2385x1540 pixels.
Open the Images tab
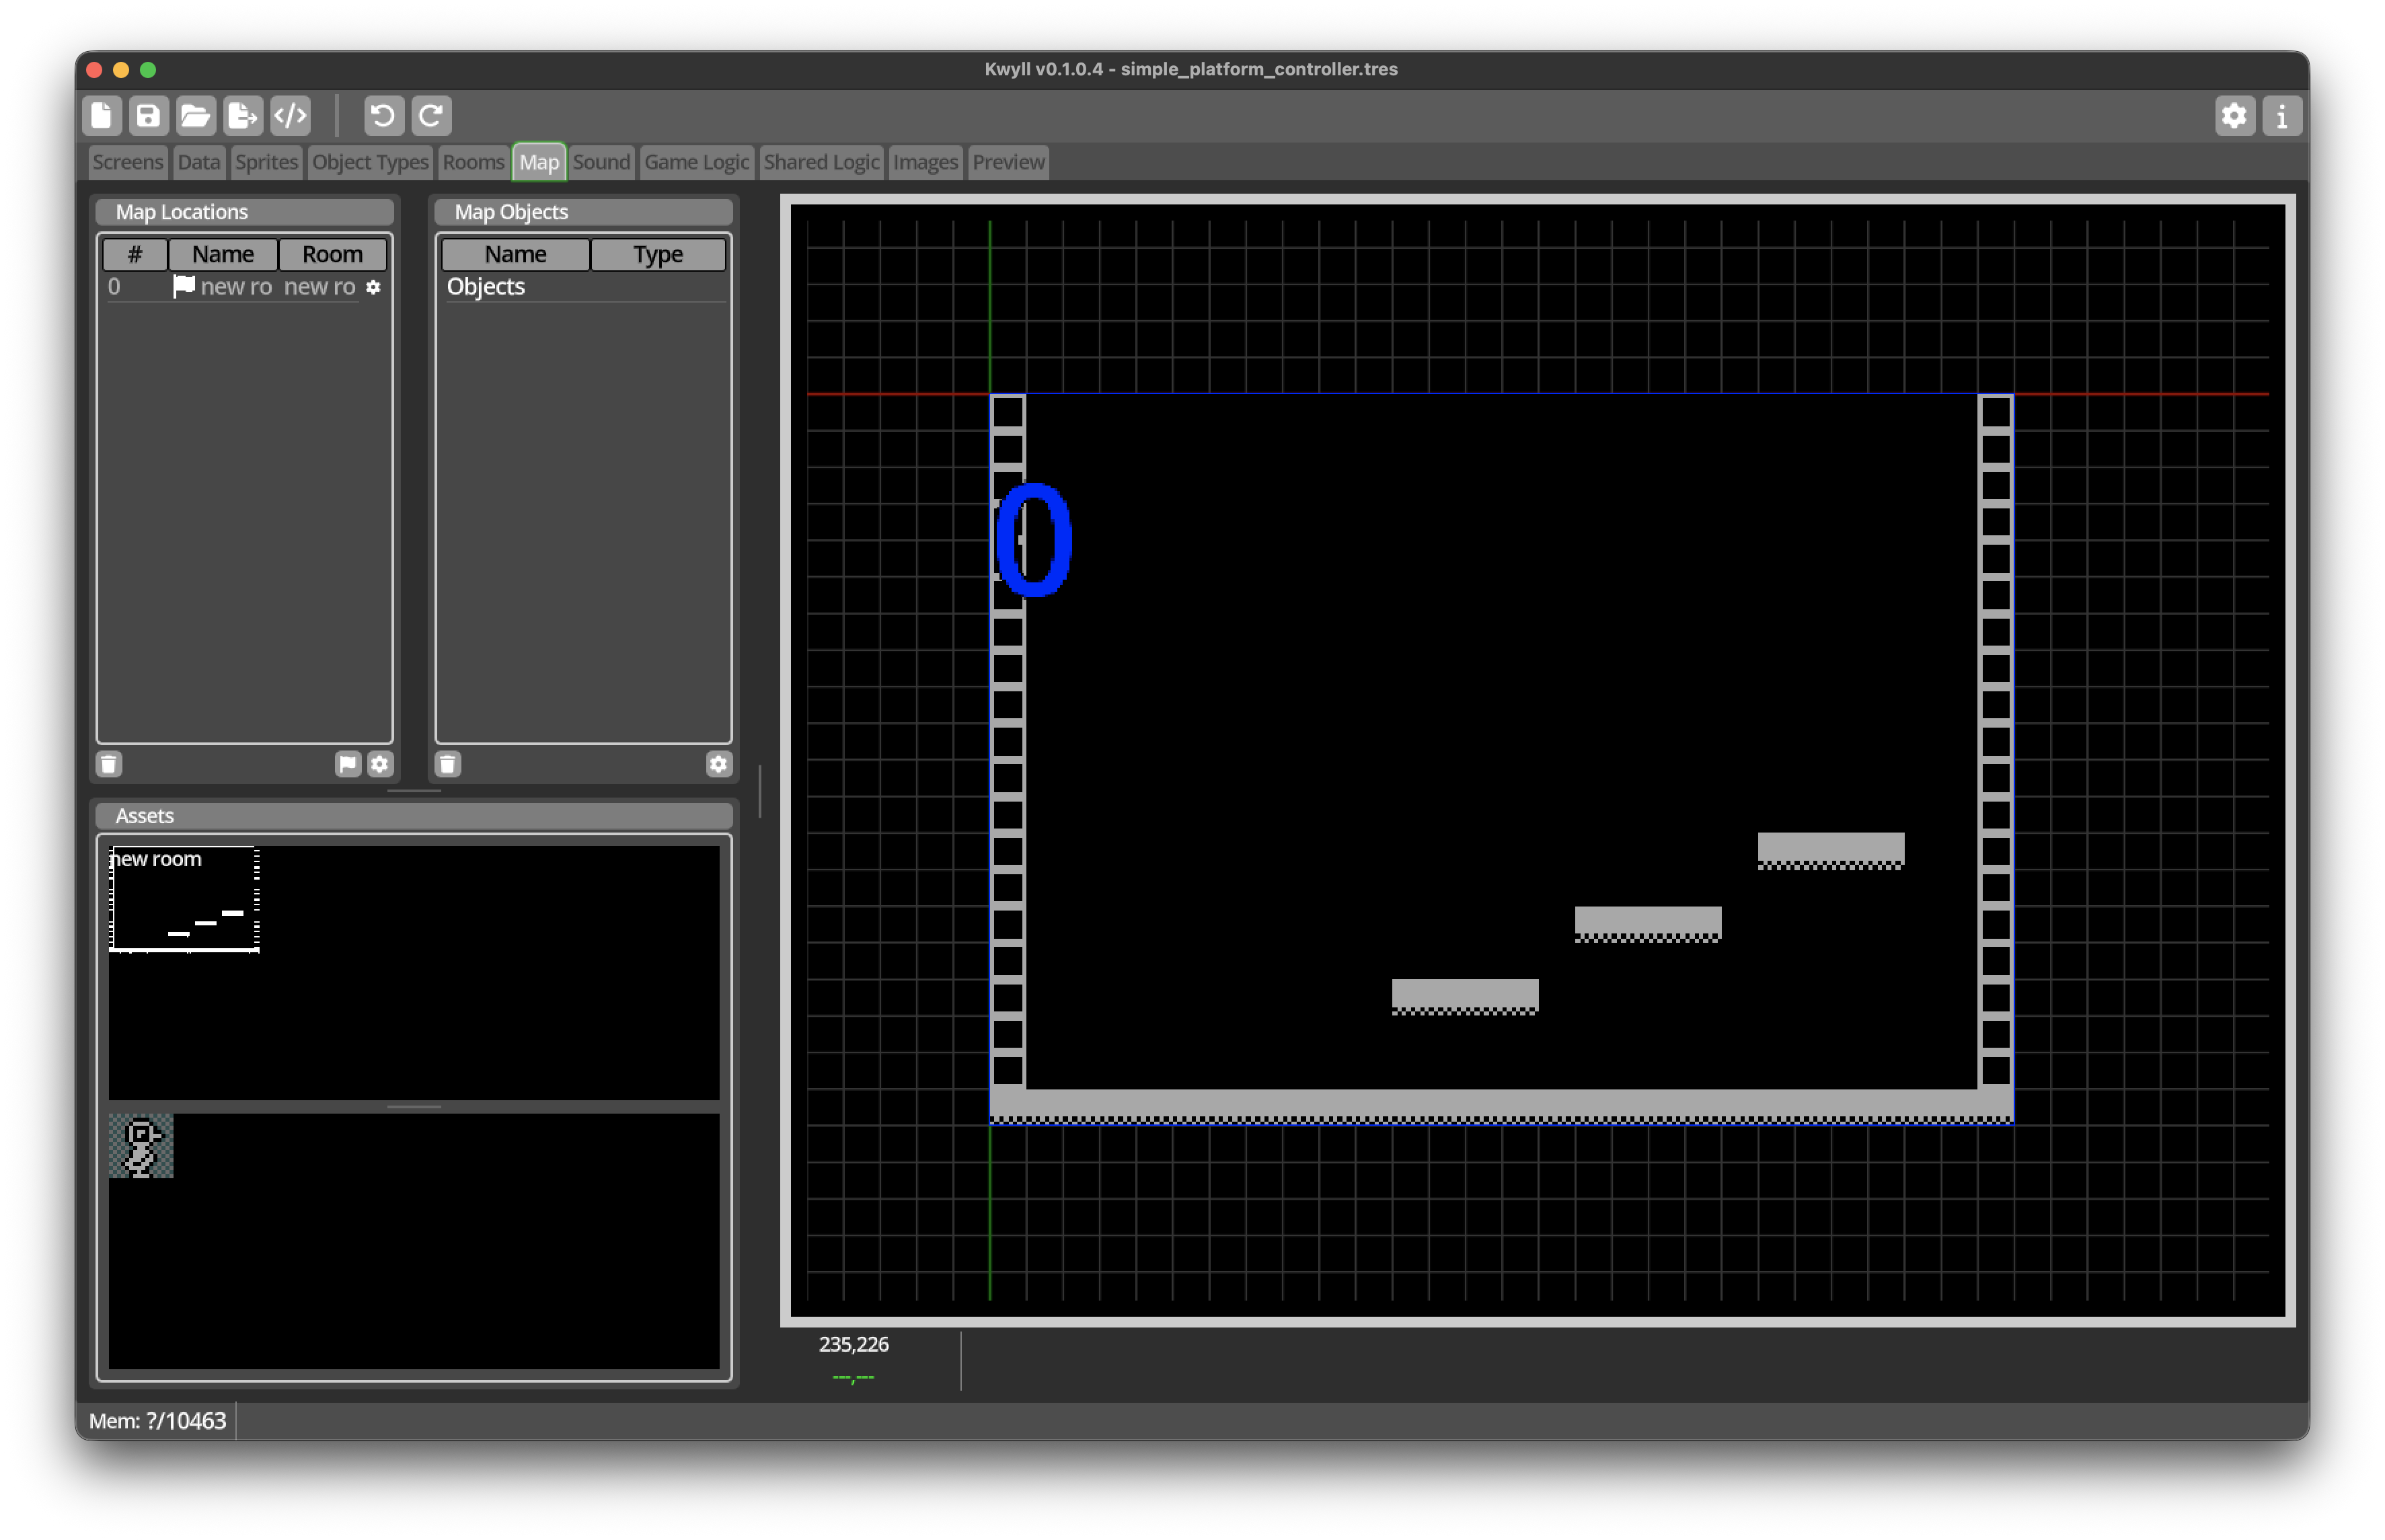tap(925, 162)
